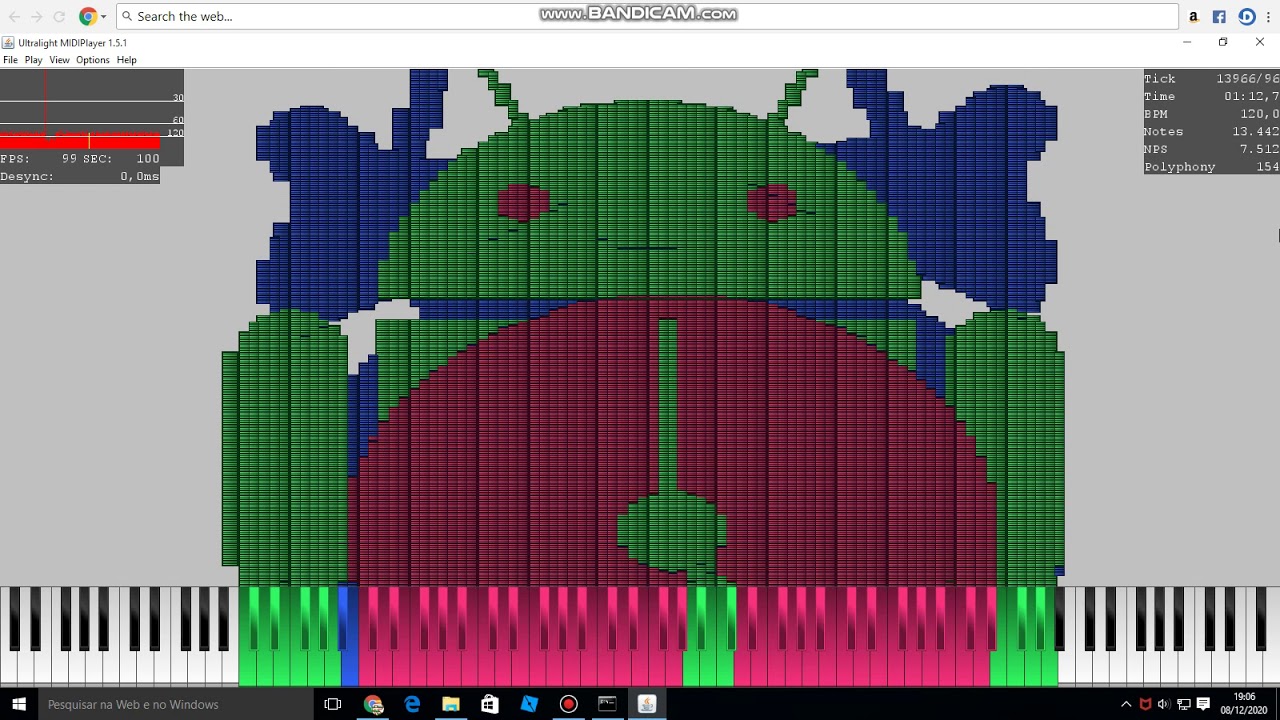Click the blue highlighted piano key
This screenshot has width=1280, height=720.
coord(349,670)
